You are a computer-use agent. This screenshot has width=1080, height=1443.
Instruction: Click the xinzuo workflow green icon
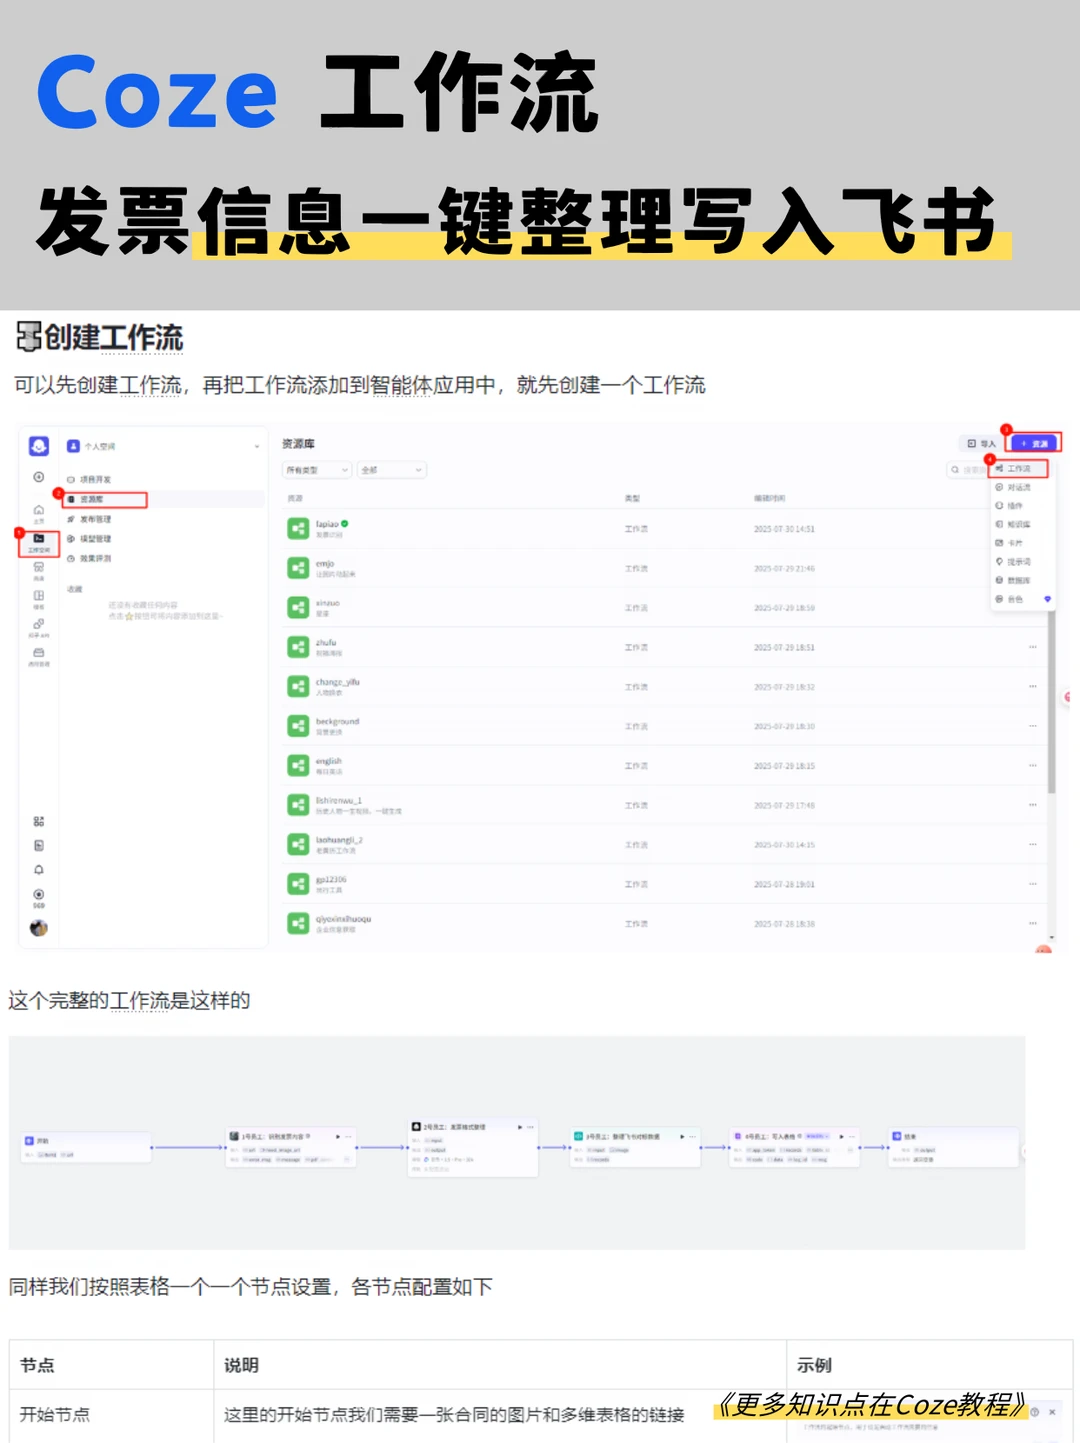(x=298, y=607)
